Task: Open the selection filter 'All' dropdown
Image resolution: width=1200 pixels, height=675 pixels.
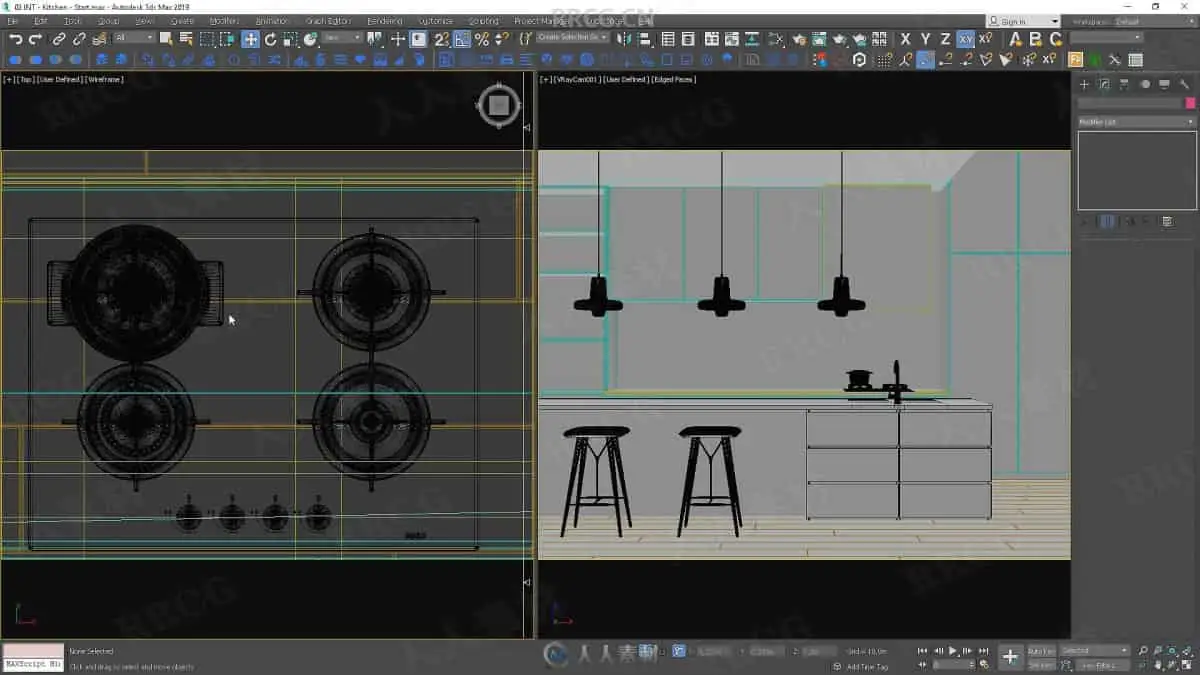Action: click(134, 38)
